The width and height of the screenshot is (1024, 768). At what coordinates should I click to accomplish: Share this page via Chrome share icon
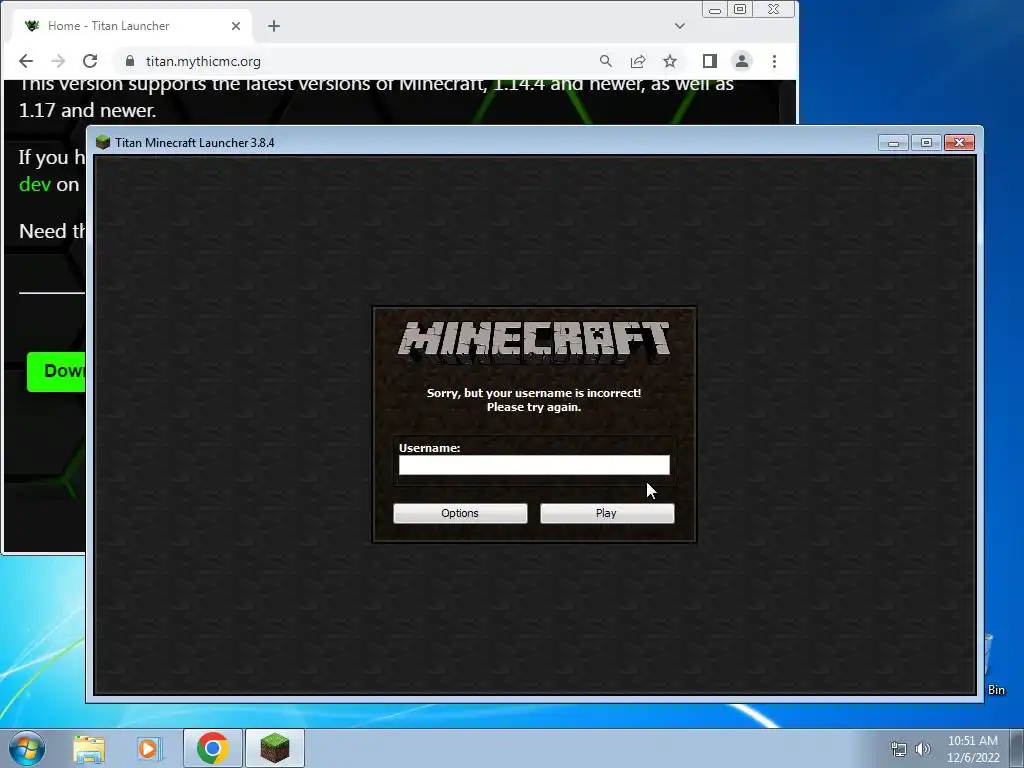[x=637, y=61]
